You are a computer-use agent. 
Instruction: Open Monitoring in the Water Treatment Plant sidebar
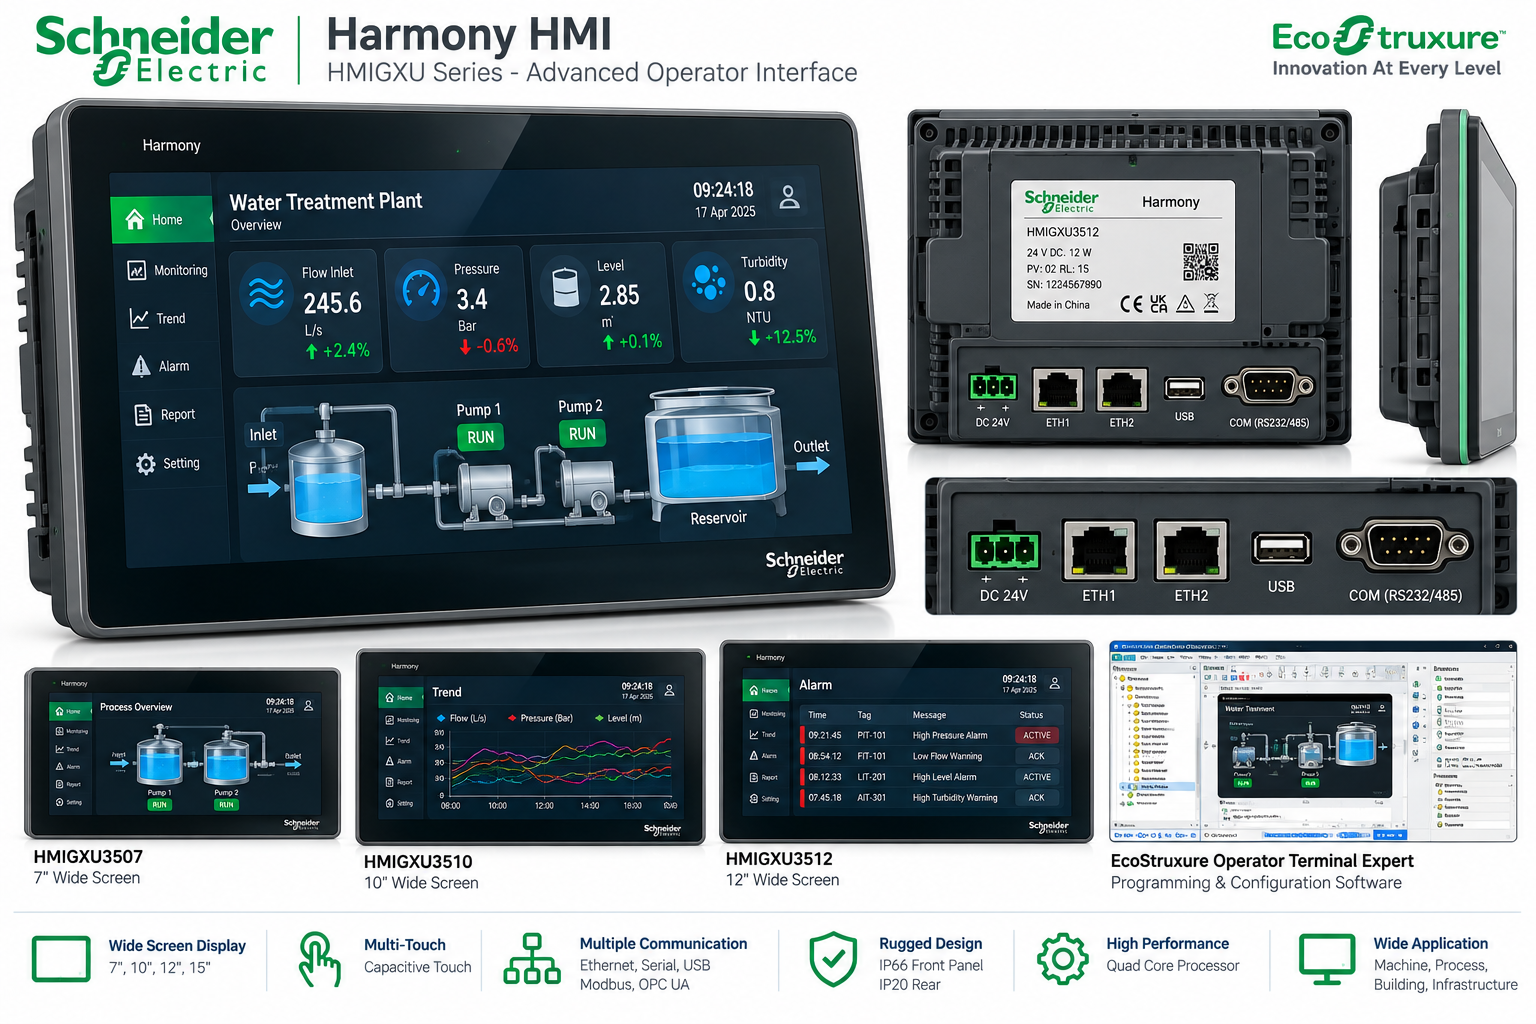(x=167, y=270)
